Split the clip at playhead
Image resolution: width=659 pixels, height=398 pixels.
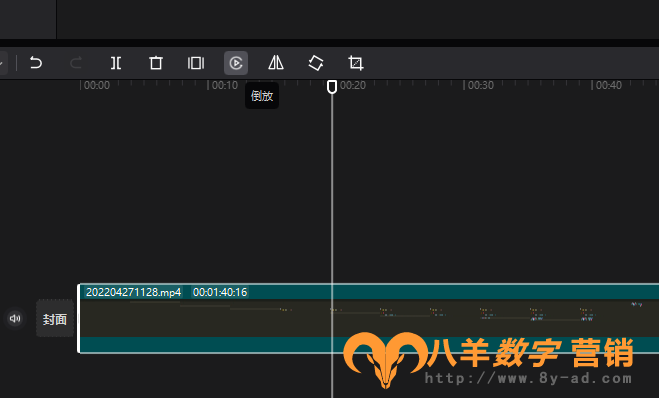click(x=116, y=63)
